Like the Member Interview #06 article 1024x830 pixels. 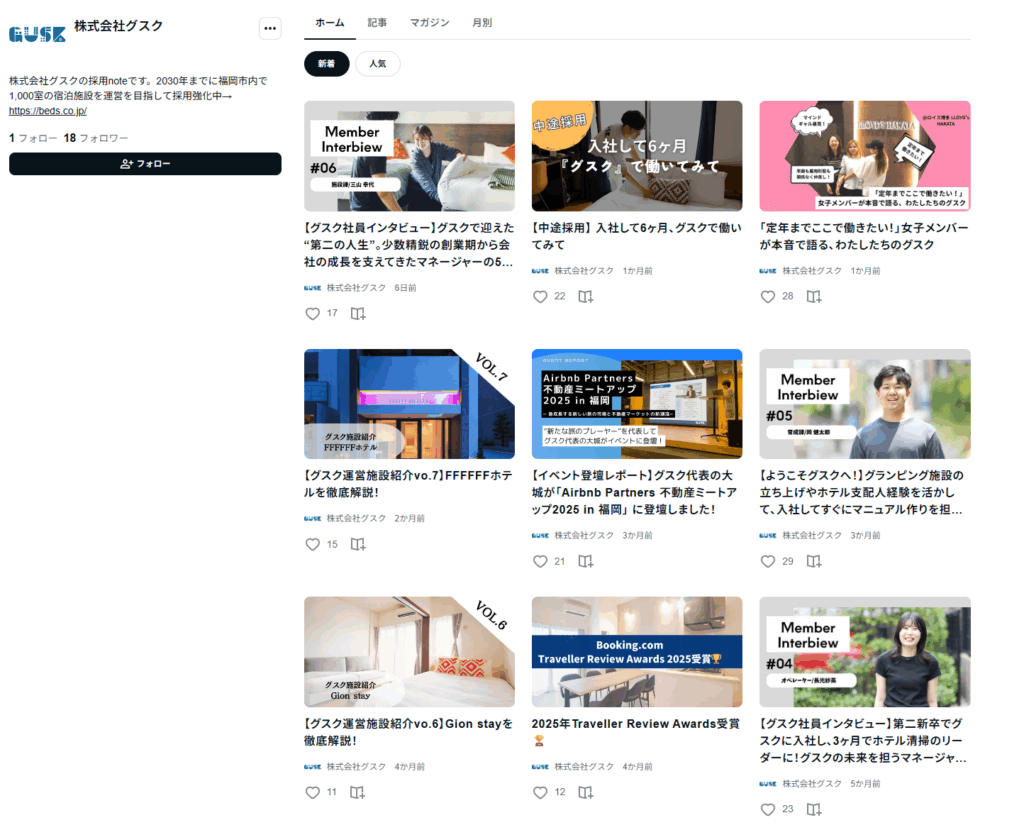(x=312, y=313)
